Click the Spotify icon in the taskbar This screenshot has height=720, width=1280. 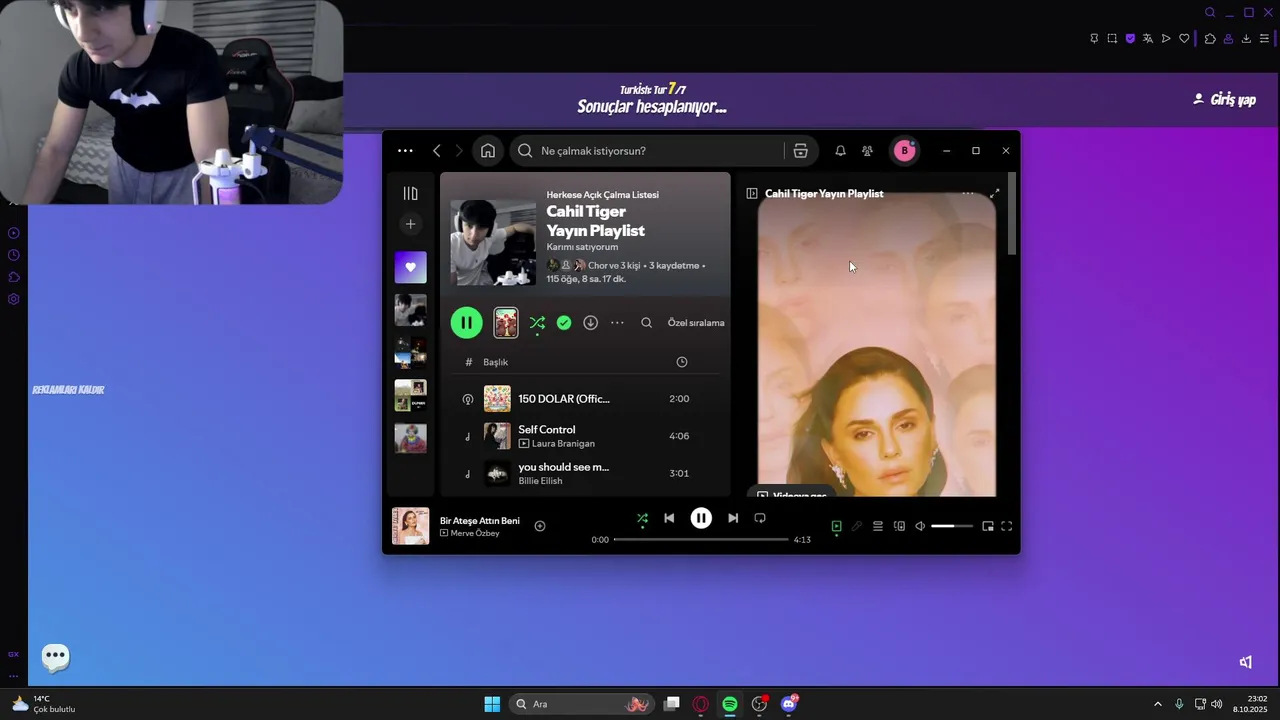[730, 704]
